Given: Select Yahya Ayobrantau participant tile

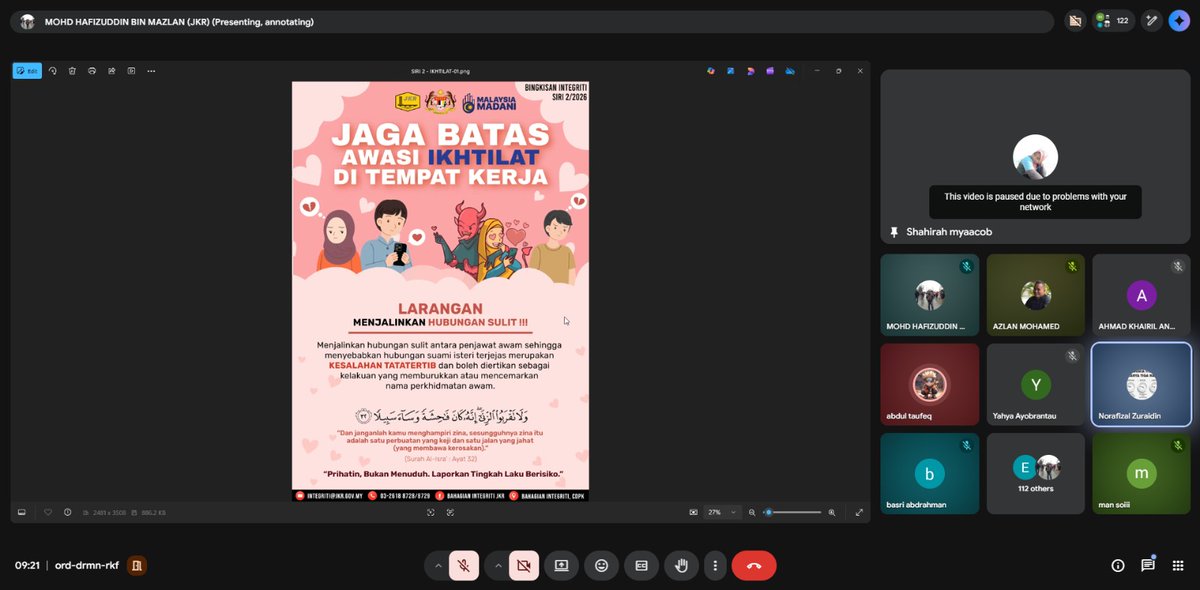Looking at the screenshot, I should click(x=1035, y=384).
